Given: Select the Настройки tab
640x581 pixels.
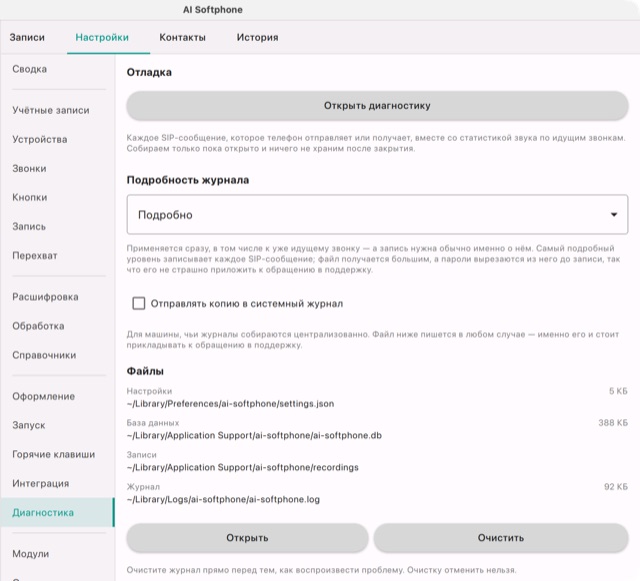Looking at the screenshot, I should click(102, 37).
